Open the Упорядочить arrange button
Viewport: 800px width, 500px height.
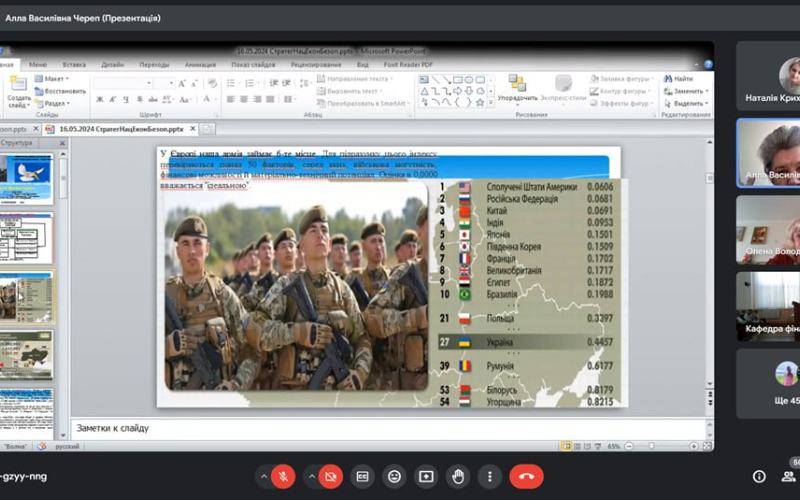click(517, 88)
